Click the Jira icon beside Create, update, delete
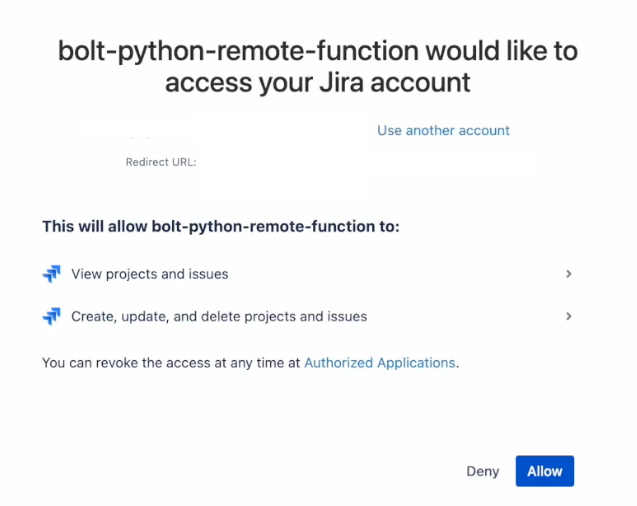This screenshot has height=506, width=637. (x=51, y=316)
